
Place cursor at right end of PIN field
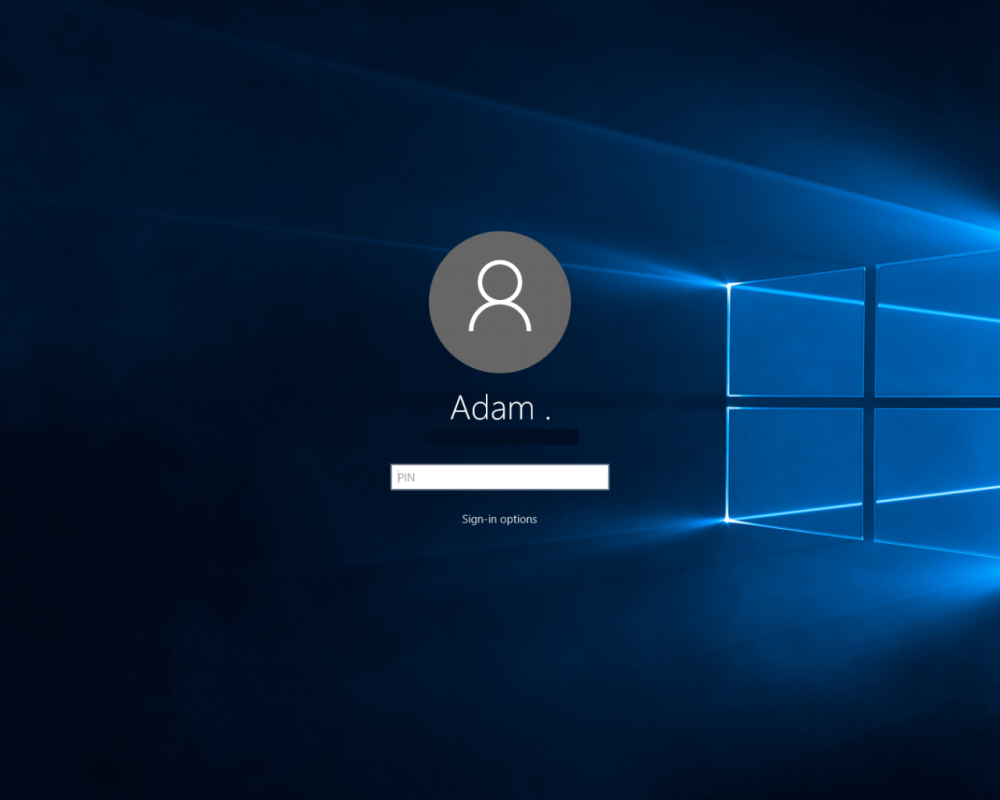pos(602,477)
